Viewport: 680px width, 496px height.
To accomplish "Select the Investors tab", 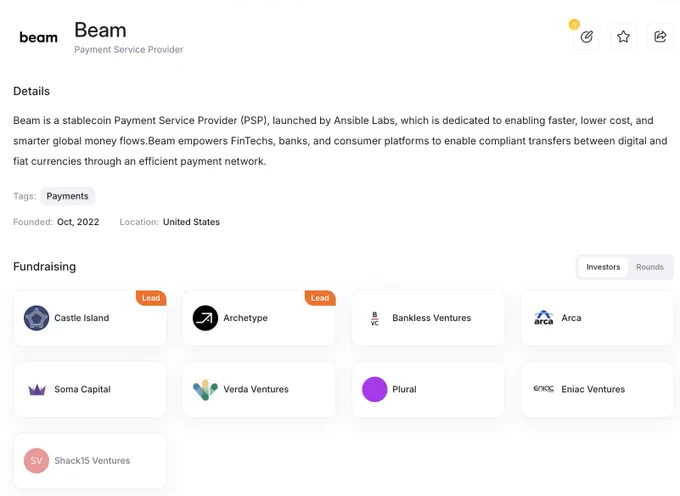I will [603, 267].
